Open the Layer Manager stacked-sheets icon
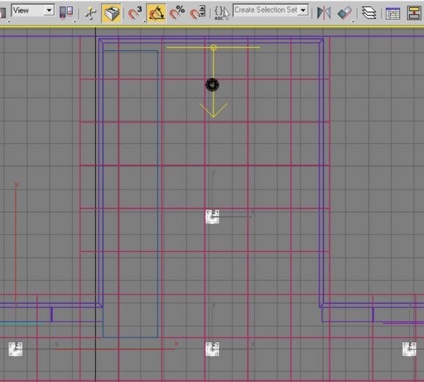 click(x=369, y=13)
